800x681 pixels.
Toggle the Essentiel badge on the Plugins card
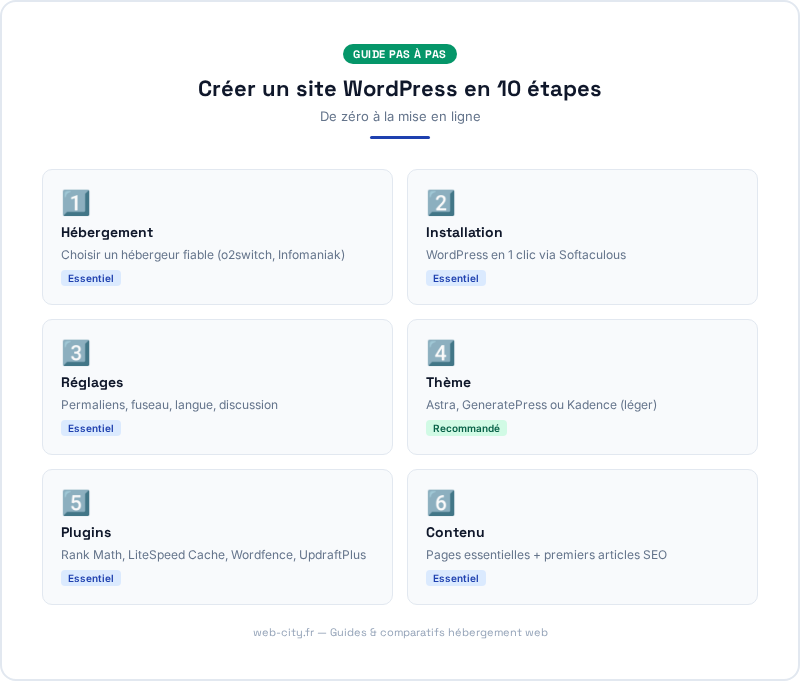(91, 578)
